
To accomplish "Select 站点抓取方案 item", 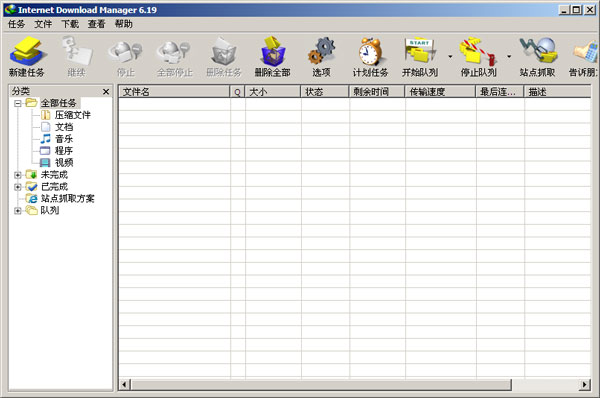I will (x=67, y=199).
